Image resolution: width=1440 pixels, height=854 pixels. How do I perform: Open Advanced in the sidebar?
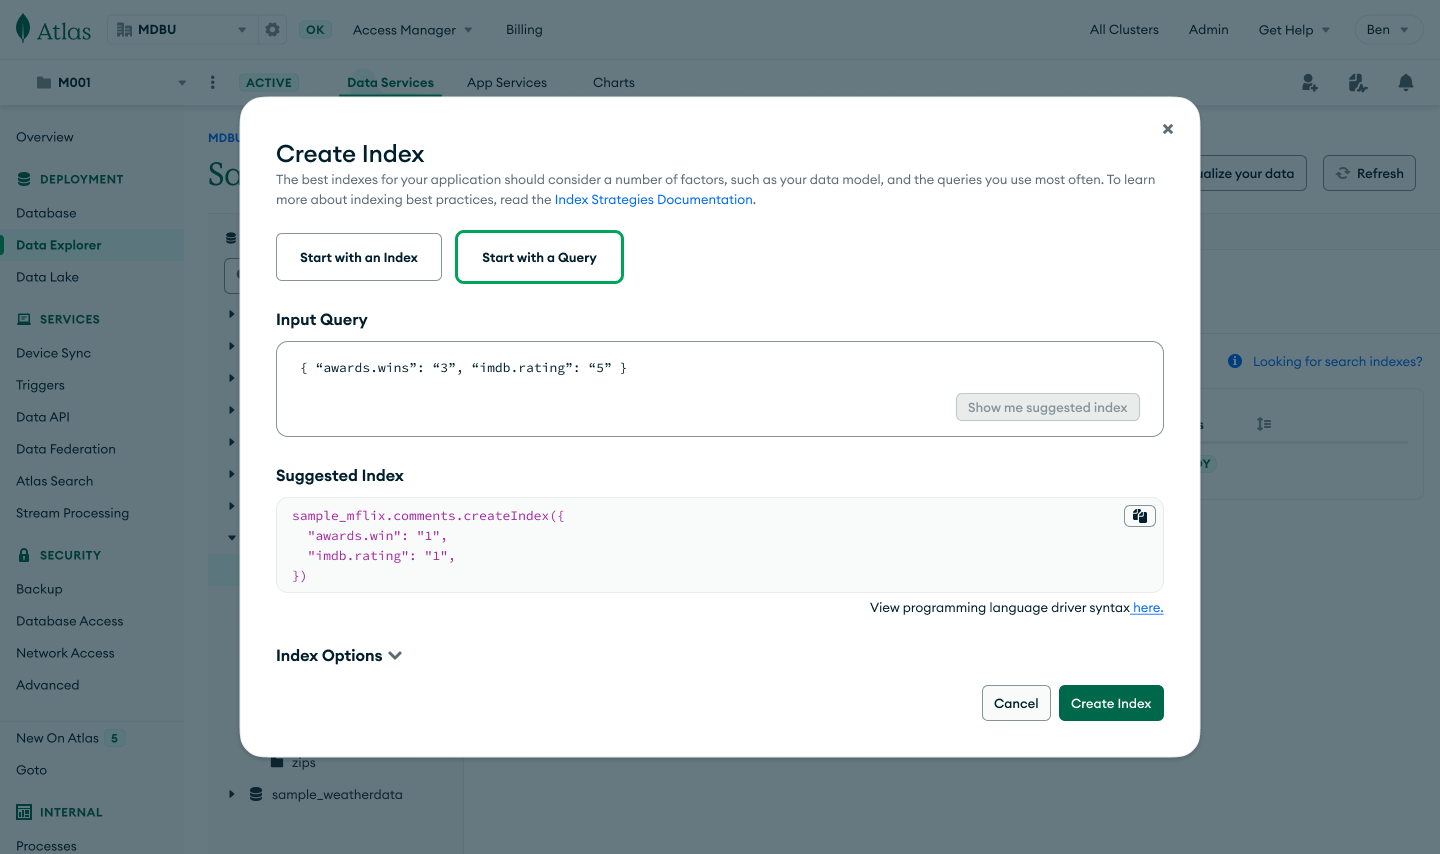point(47,685)
